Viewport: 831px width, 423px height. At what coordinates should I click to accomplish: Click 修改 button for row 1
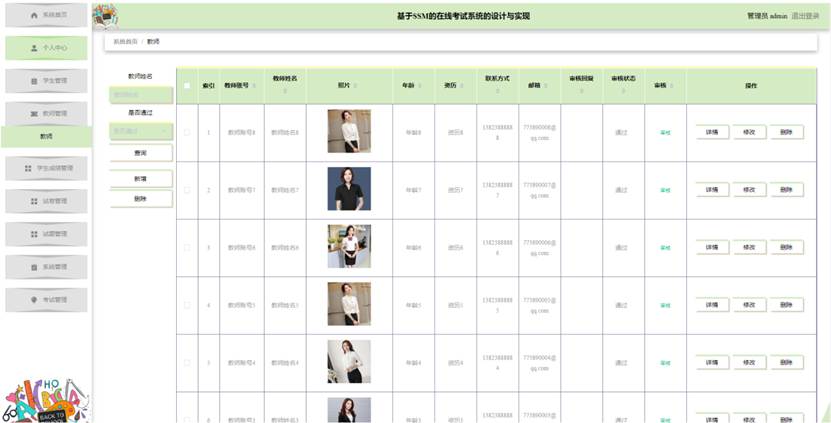[749, 132]
